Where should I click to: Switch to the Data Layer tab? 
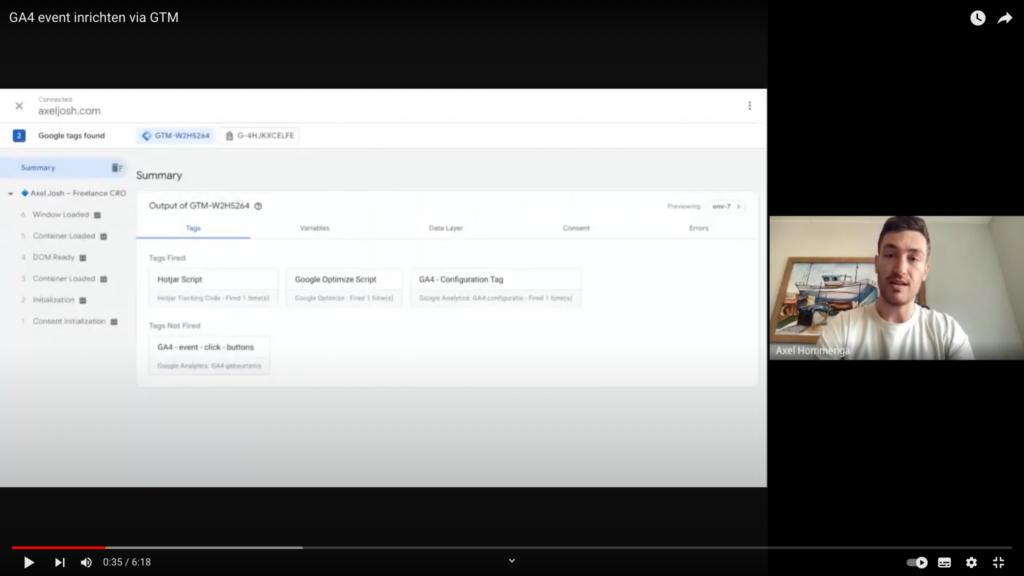click(445, 228)
